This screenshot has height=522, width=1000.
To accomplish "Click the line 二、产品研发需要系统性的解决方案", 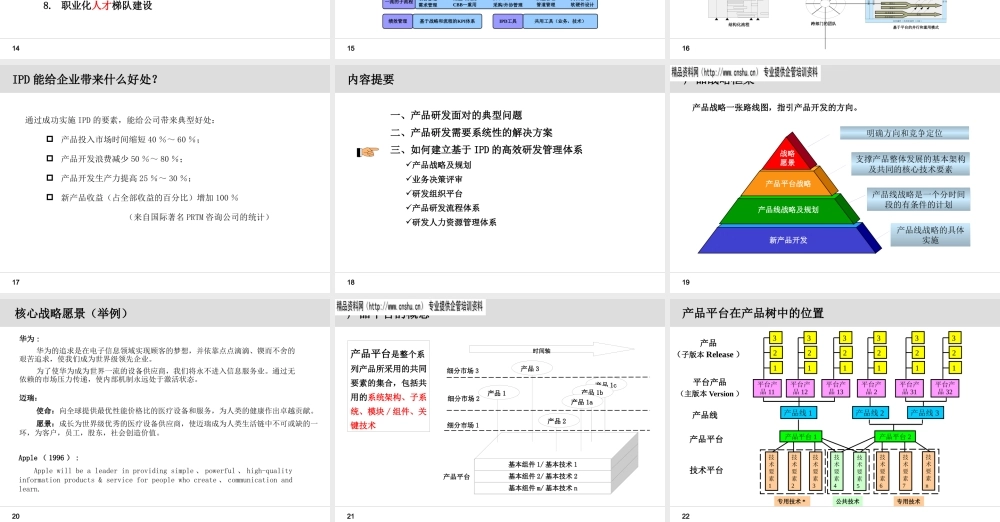I will [471, 132].
